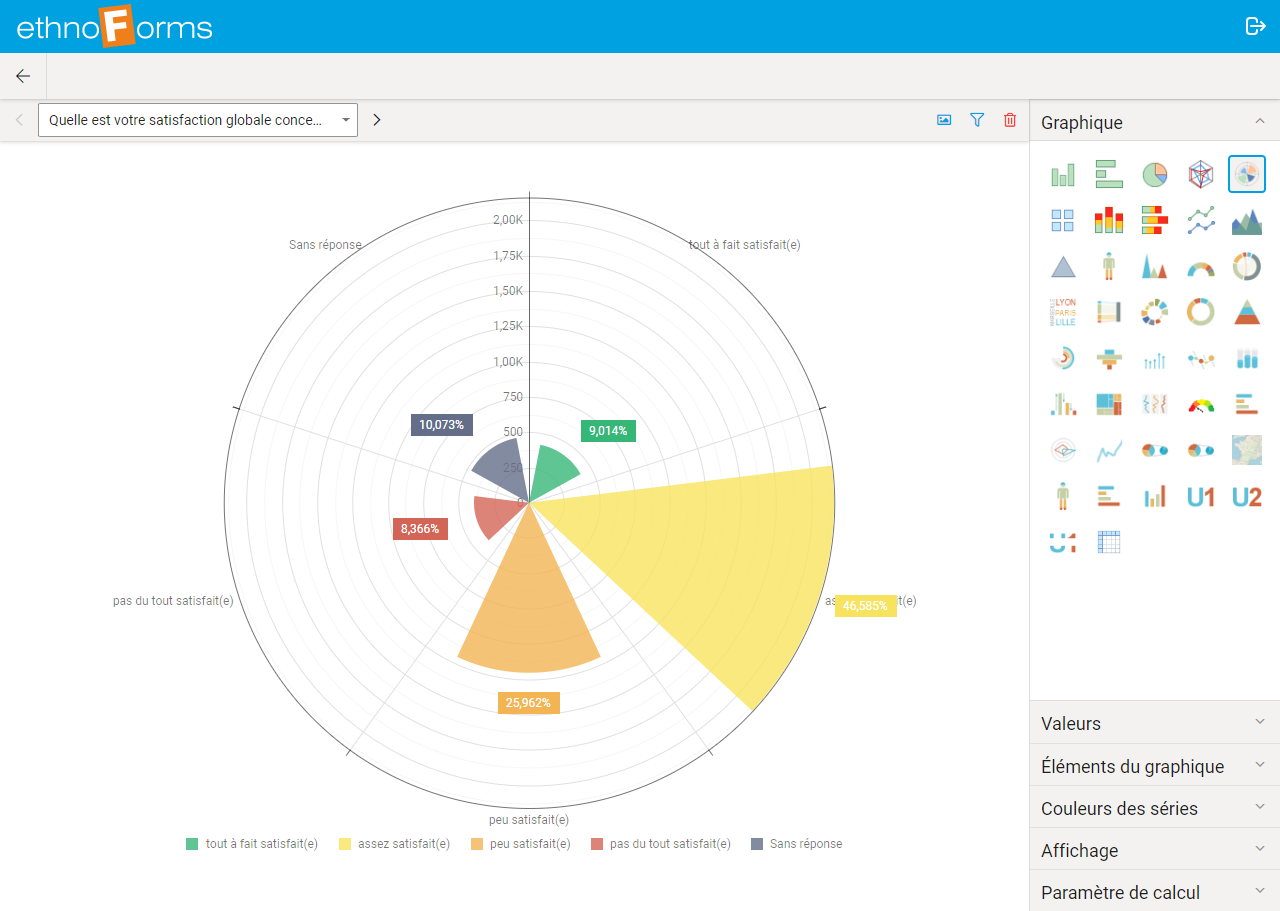This screenshot has width=1280, height=911.
Task: Click the 2,00K radial axis value
Action: click(x=508, y=220)
